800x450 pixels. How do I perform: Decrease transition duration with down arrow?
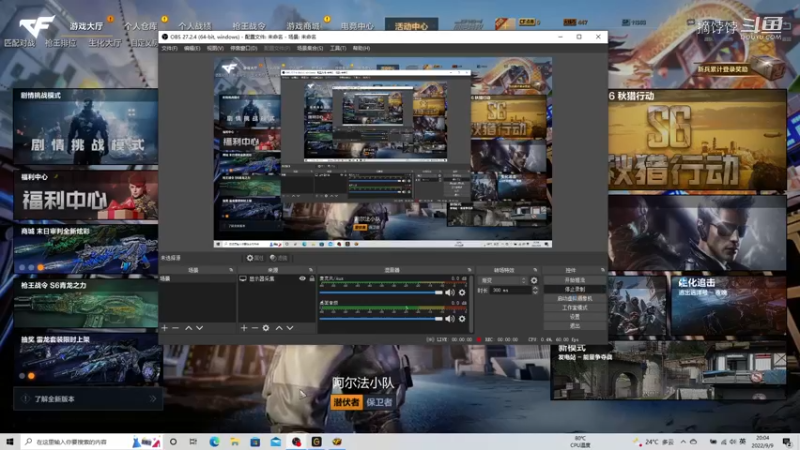[x=535, y=292]
